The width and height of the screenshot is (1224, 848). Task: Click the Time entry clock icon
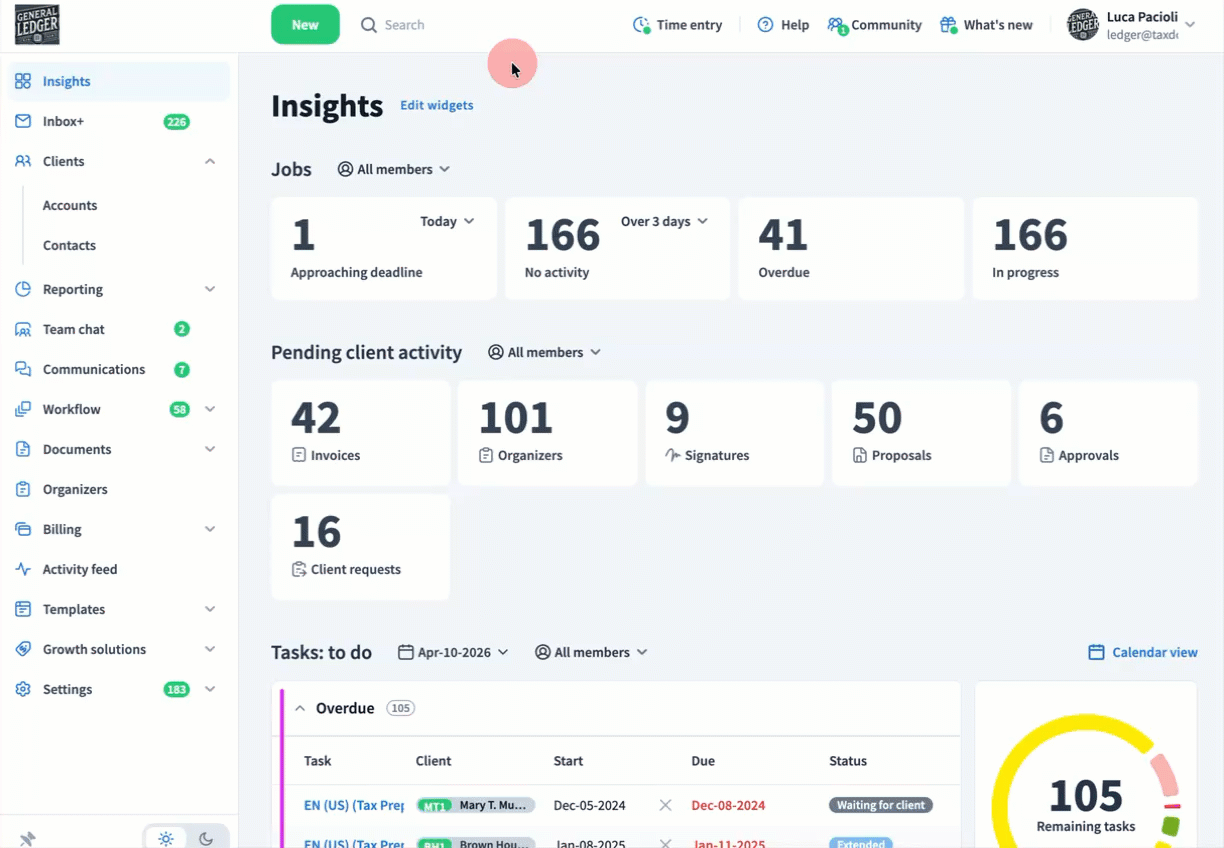tap(641, 25)
